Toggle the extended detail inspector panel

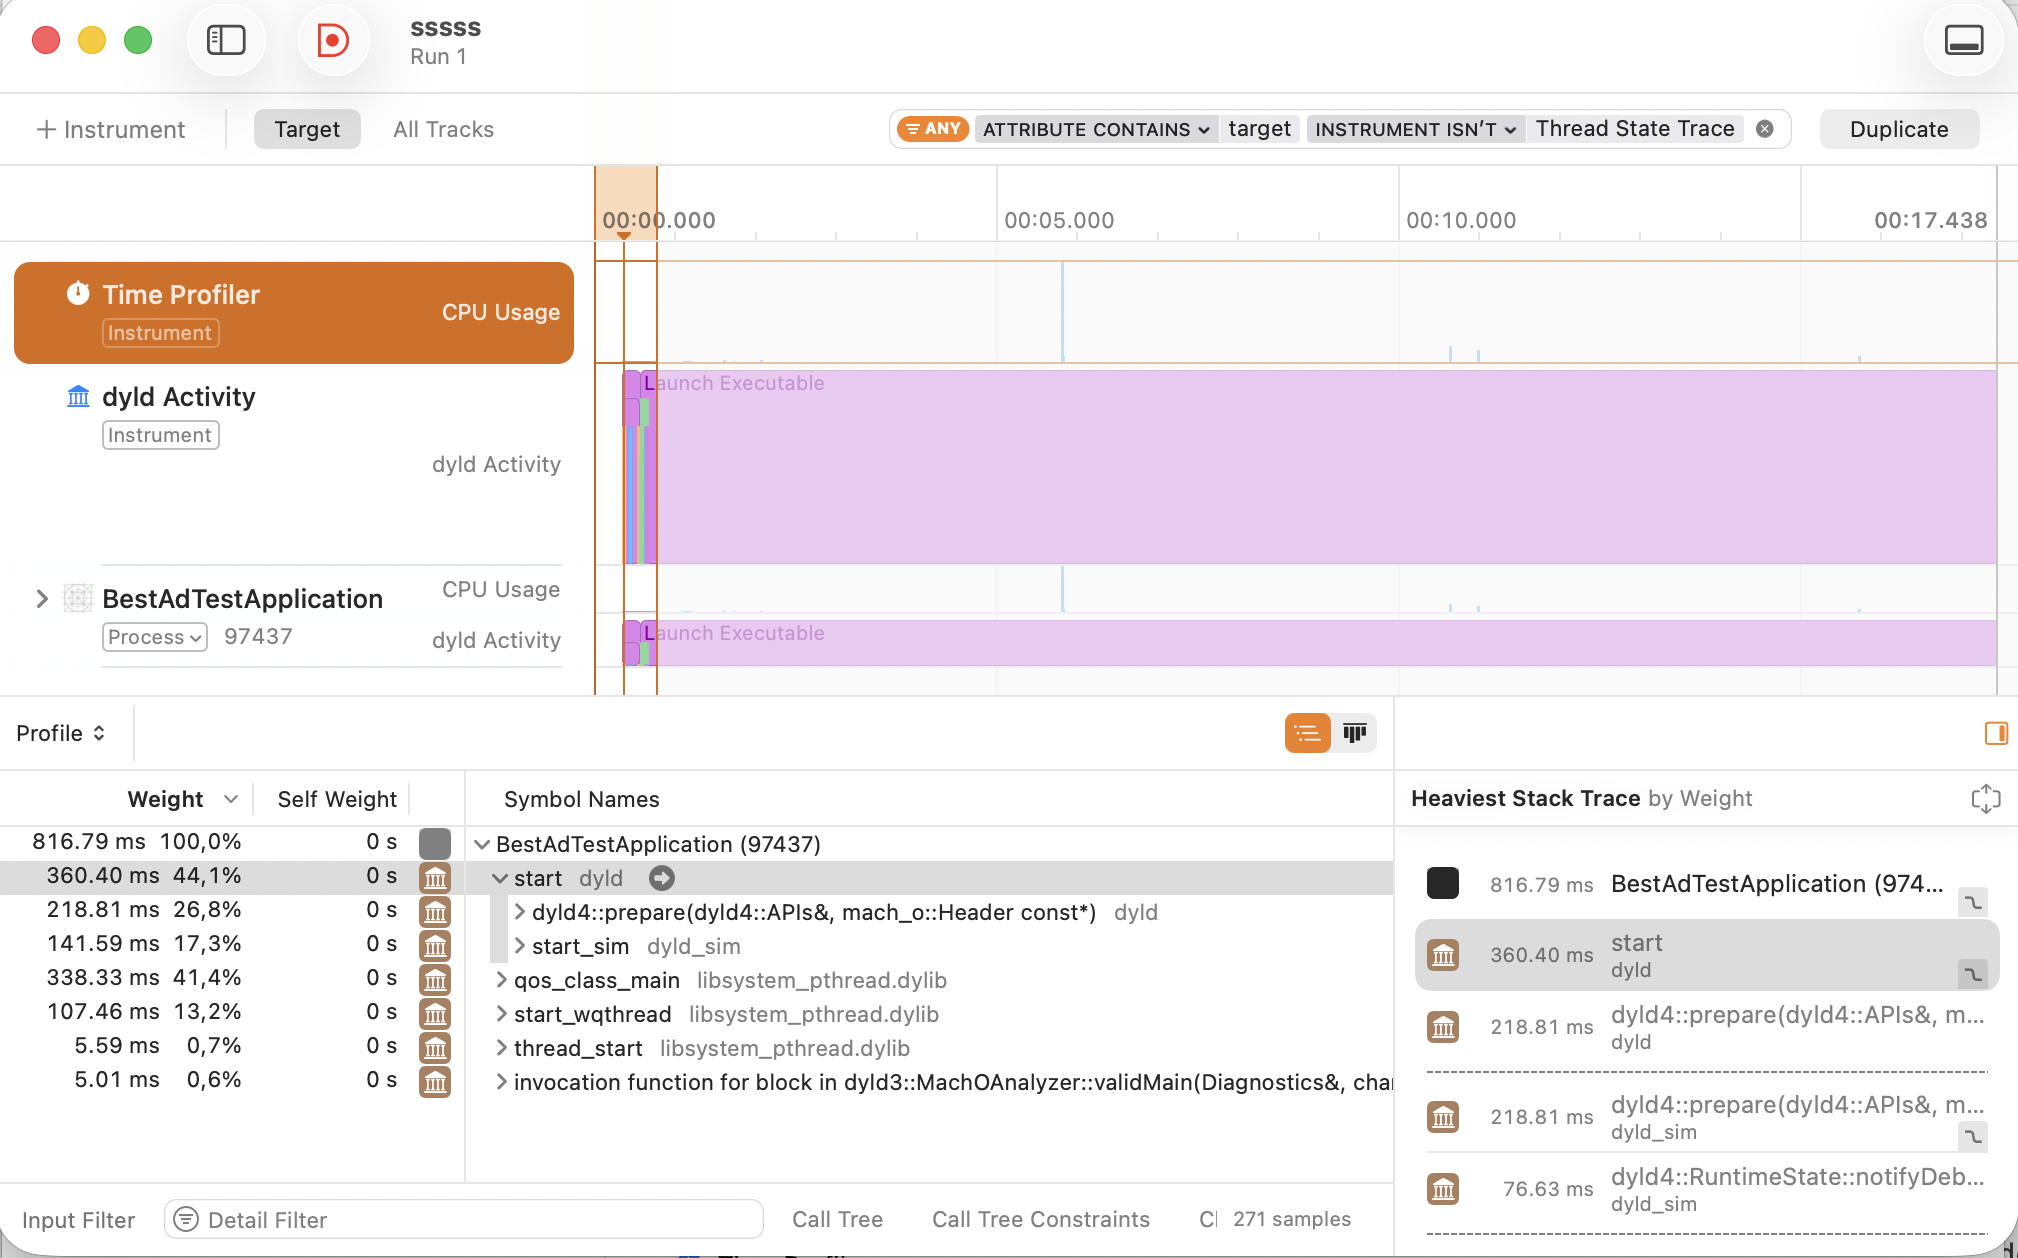point(1996,733)
